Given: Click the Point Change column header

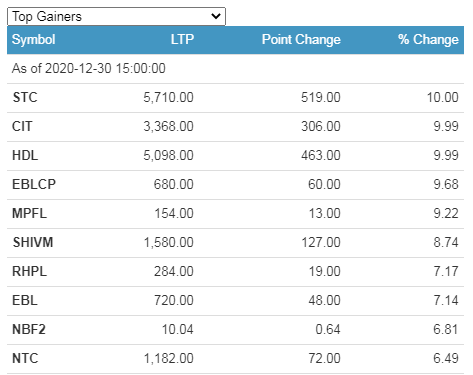Looking at the screenshot, I should 301,40.
